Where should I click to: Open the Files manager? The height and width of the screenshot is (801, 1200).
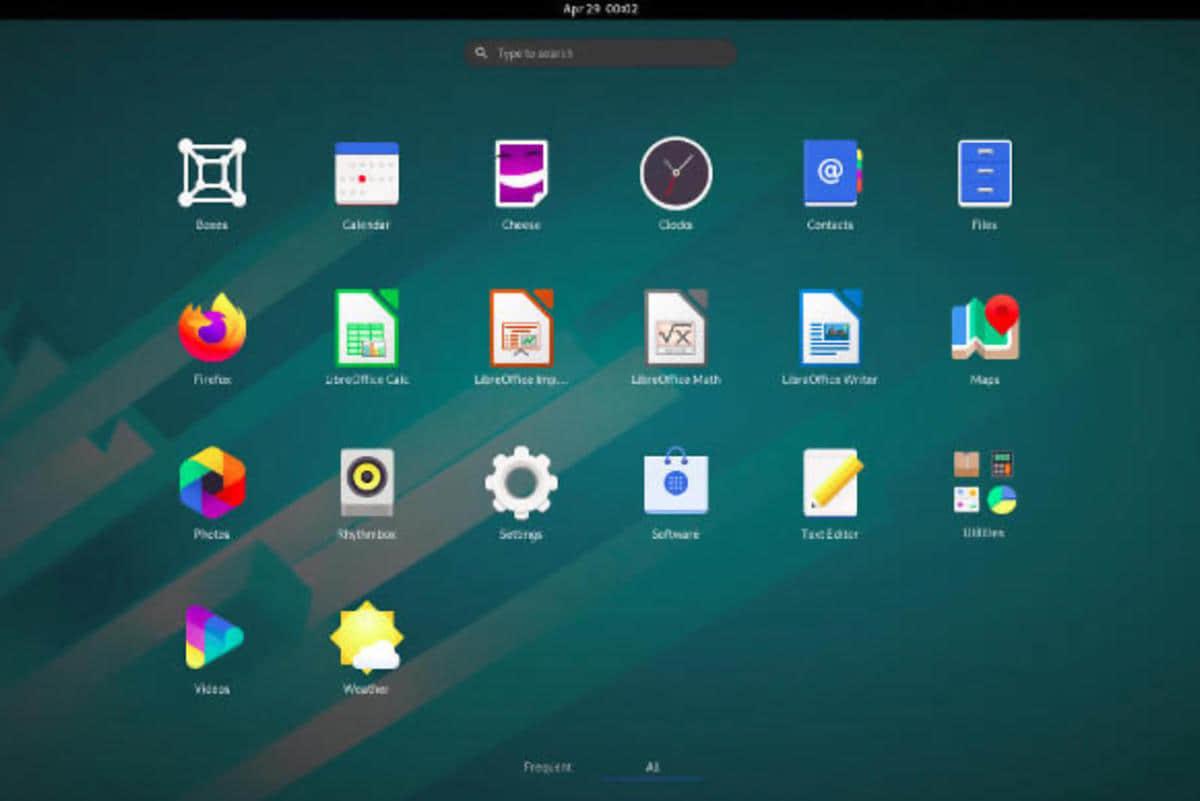tap(984, 174)
